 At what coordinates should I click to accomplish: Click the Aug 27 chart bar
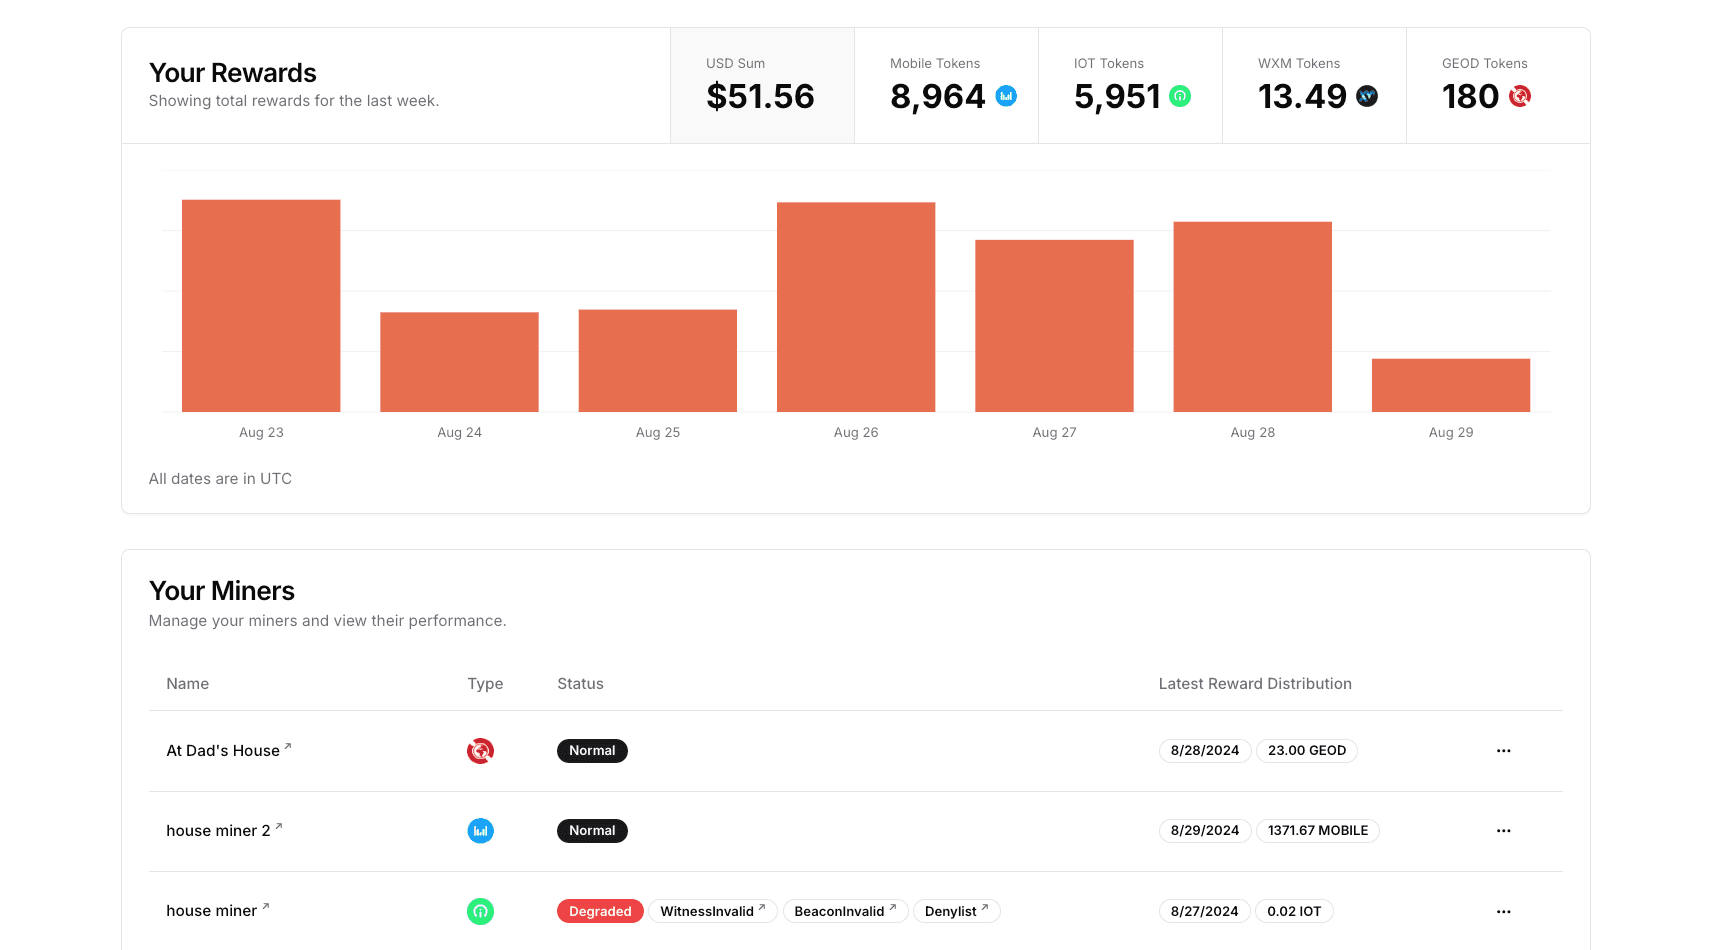[1054, 326]
